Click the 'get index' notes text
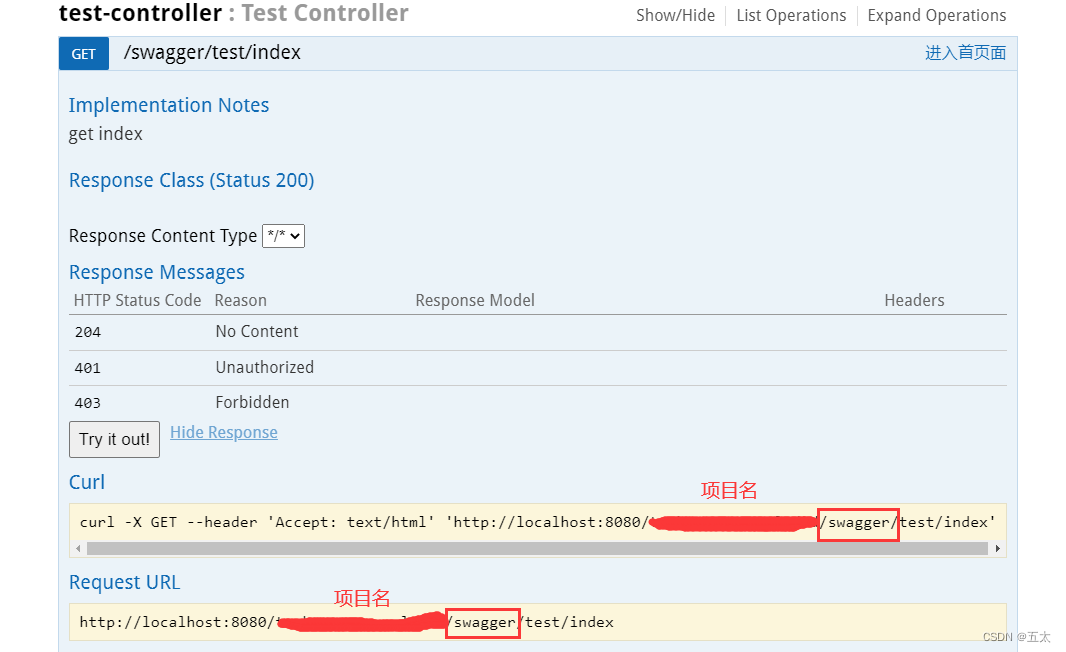The image size is (1066, 652). [x=105, y=135]
